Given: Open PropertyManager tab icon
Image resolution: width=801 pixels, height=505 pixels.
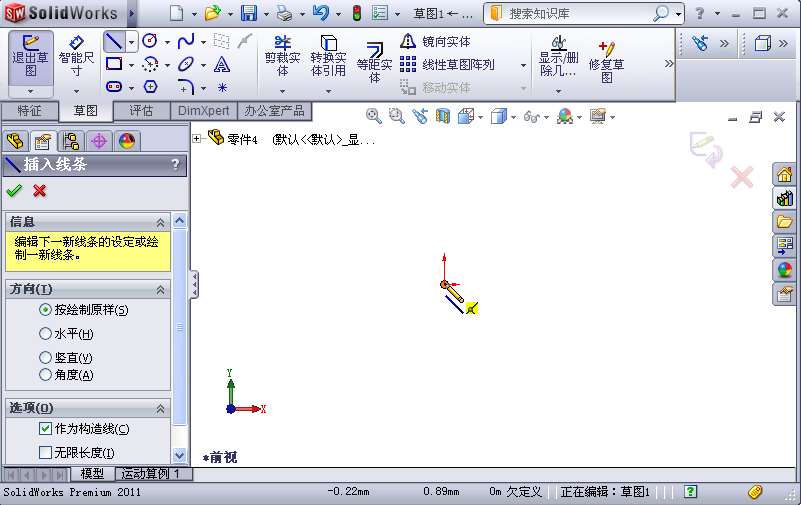Looking at the screenshot, I should pyautogui.click(x=43, y=141).
